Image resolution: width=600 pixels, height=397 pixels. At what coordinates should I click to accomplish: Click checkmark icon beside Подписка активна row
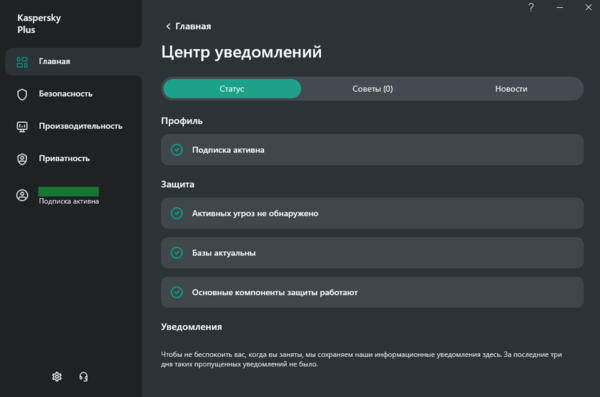pyautogui.click(x=177, y=150)
